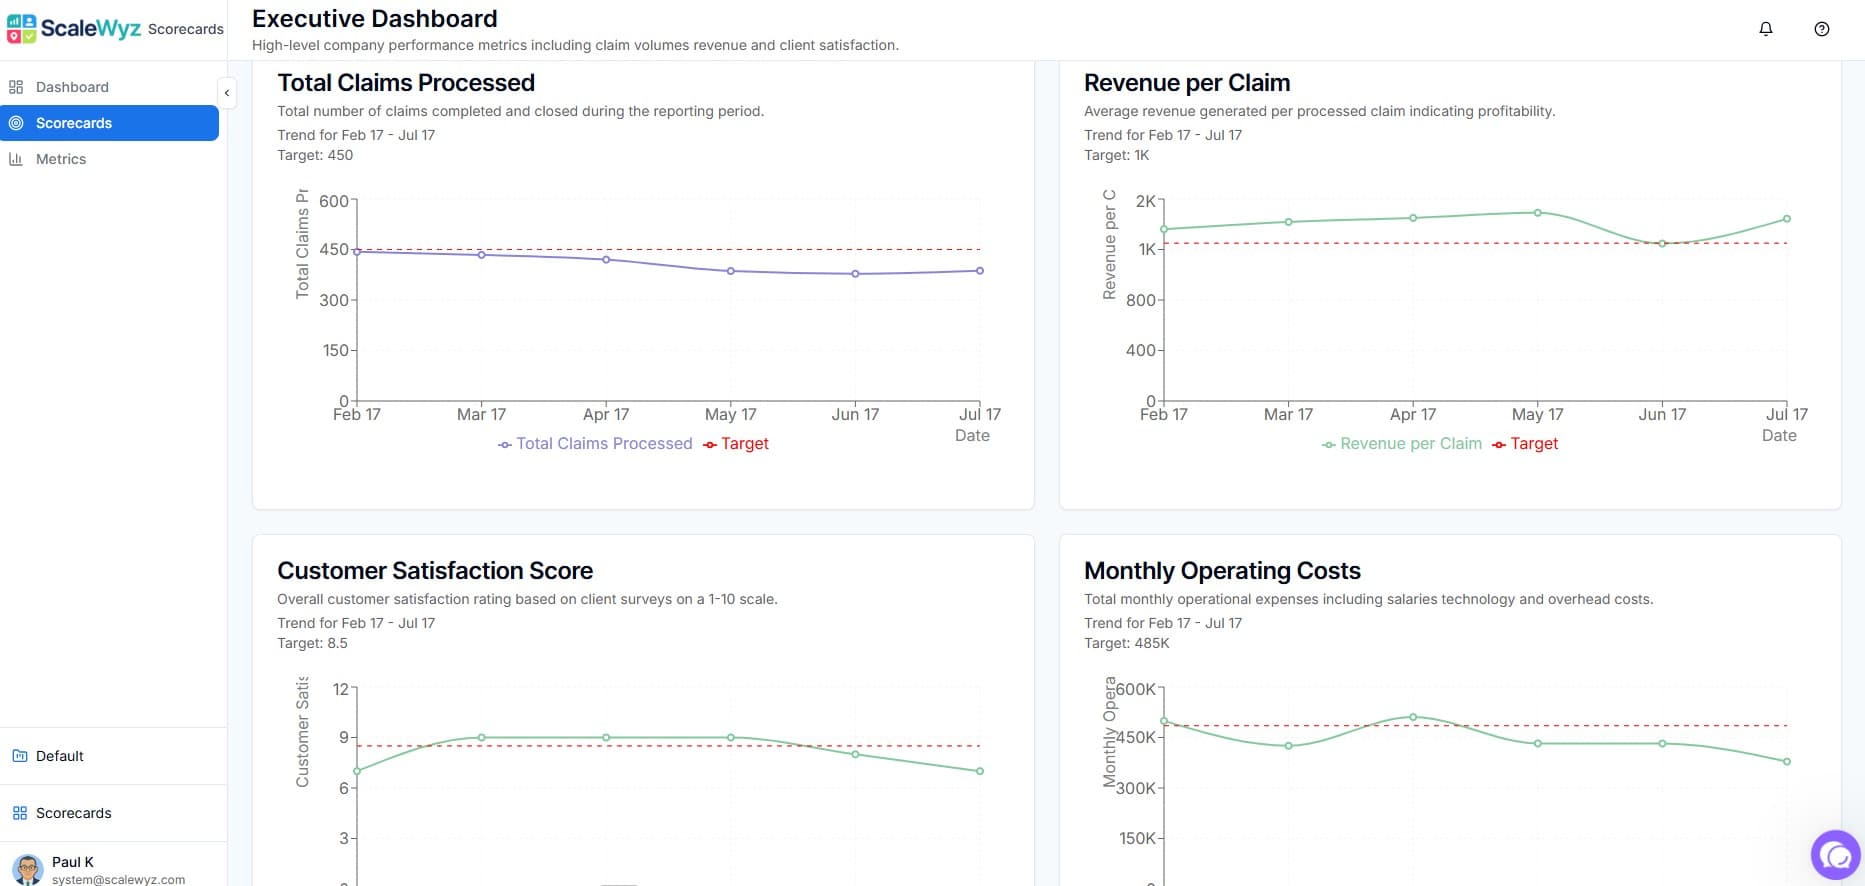Click the Jul 17 point on Total Claims chart
This screenshot has width=1865, height=886.
tap(980, 271)
